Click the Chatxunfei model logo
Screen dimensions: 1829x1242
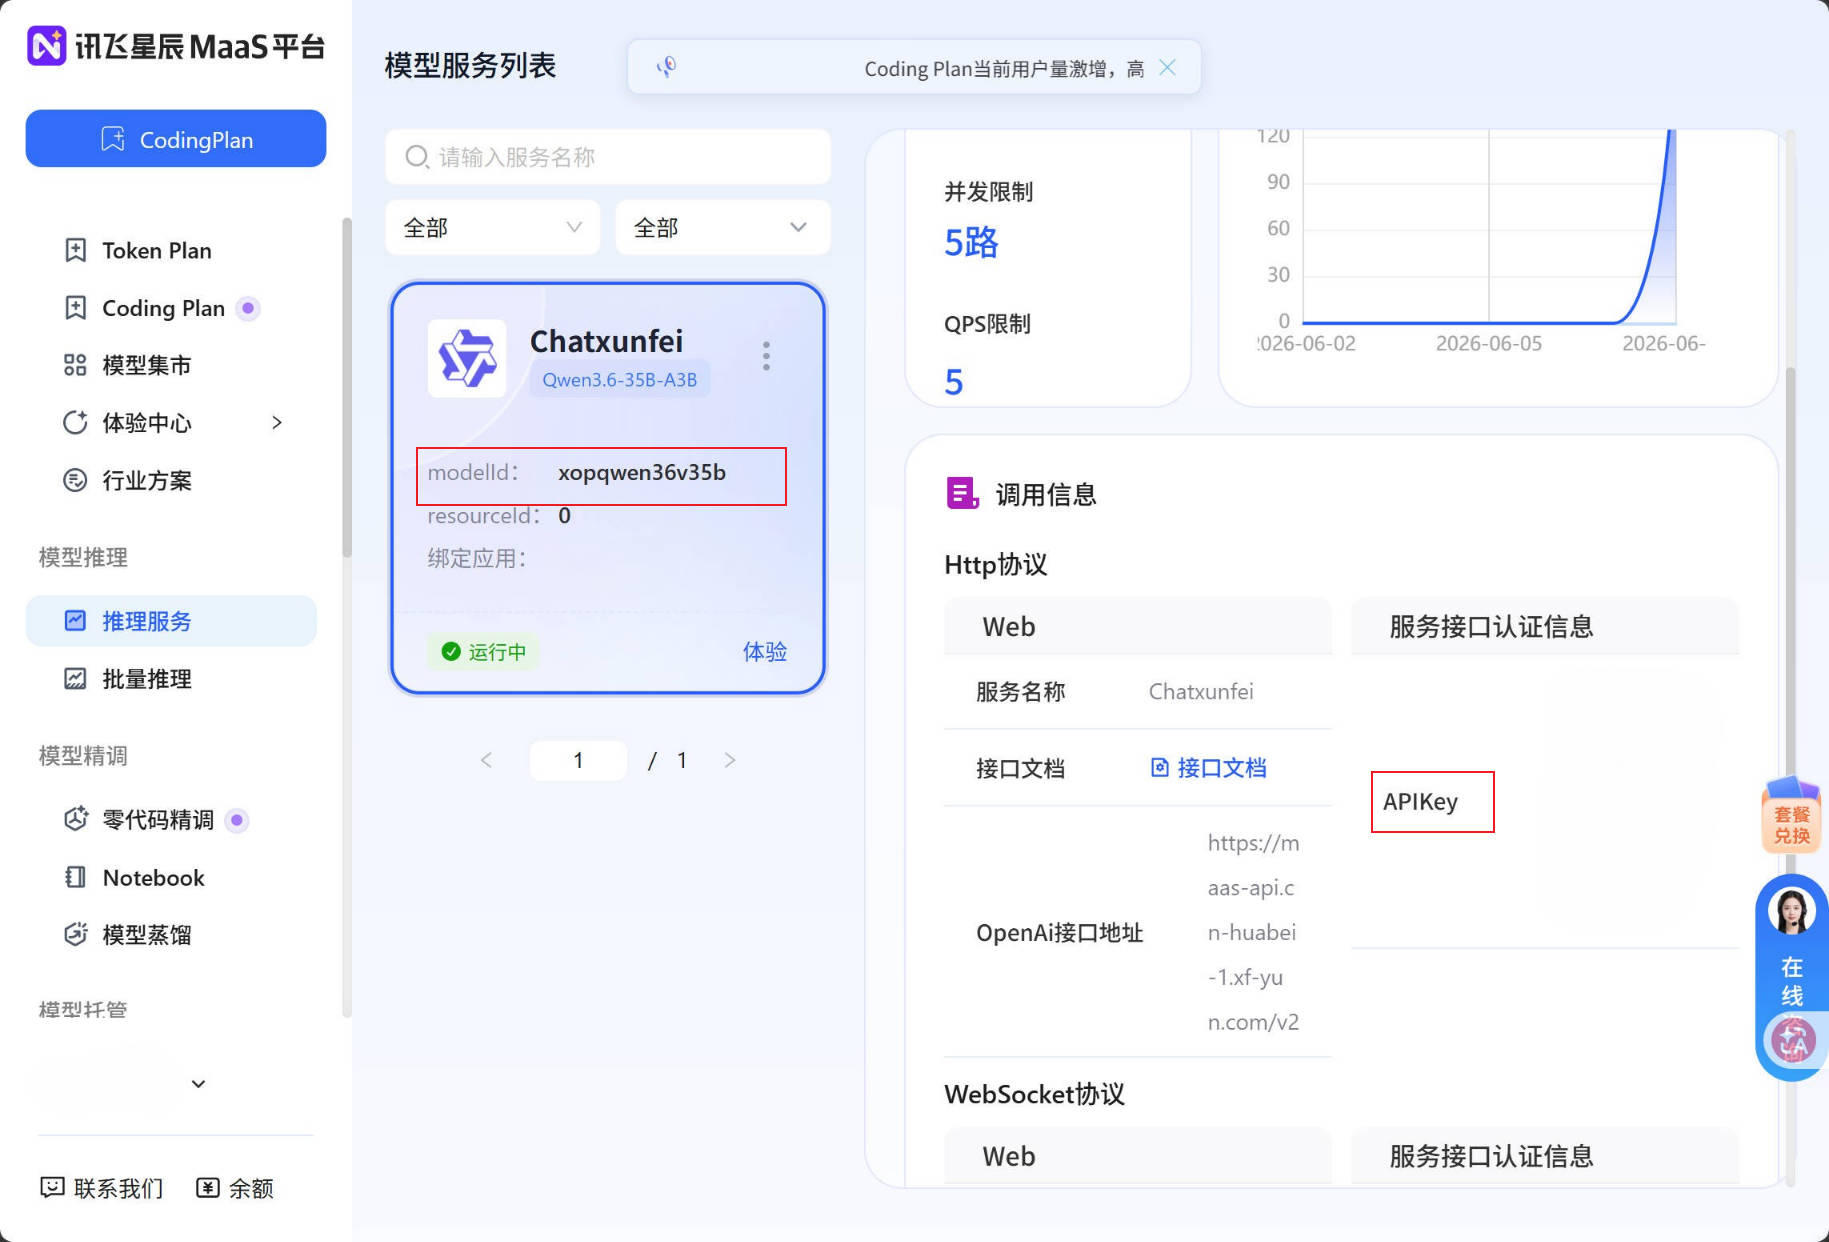(x=467, y=358)
